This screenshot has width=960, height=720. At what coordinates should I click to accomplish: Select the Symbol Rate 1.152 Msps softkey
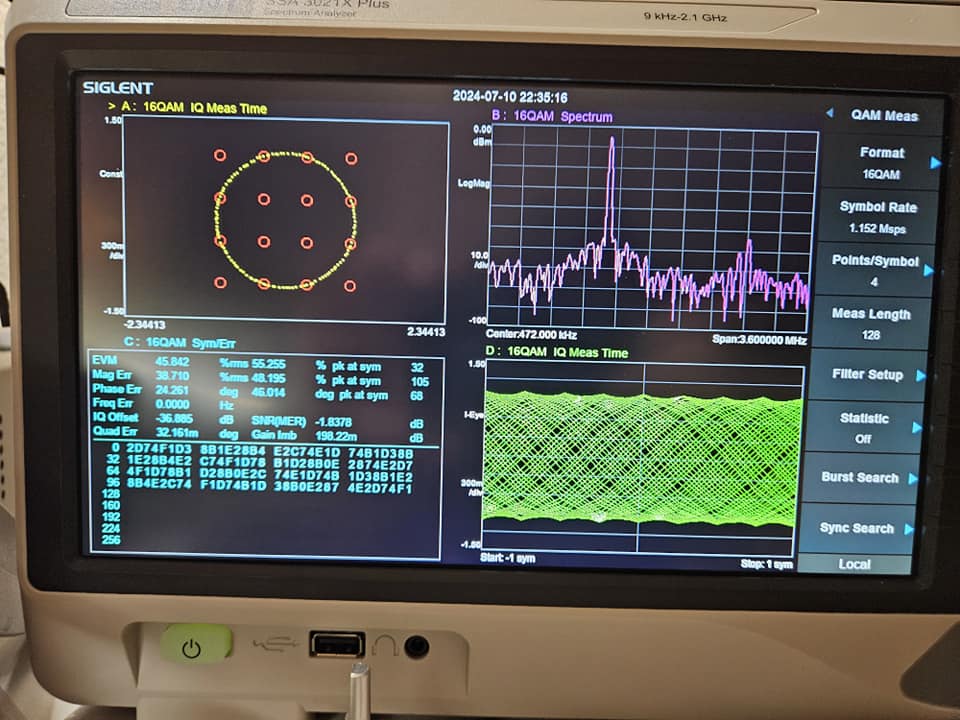point(877,217)
